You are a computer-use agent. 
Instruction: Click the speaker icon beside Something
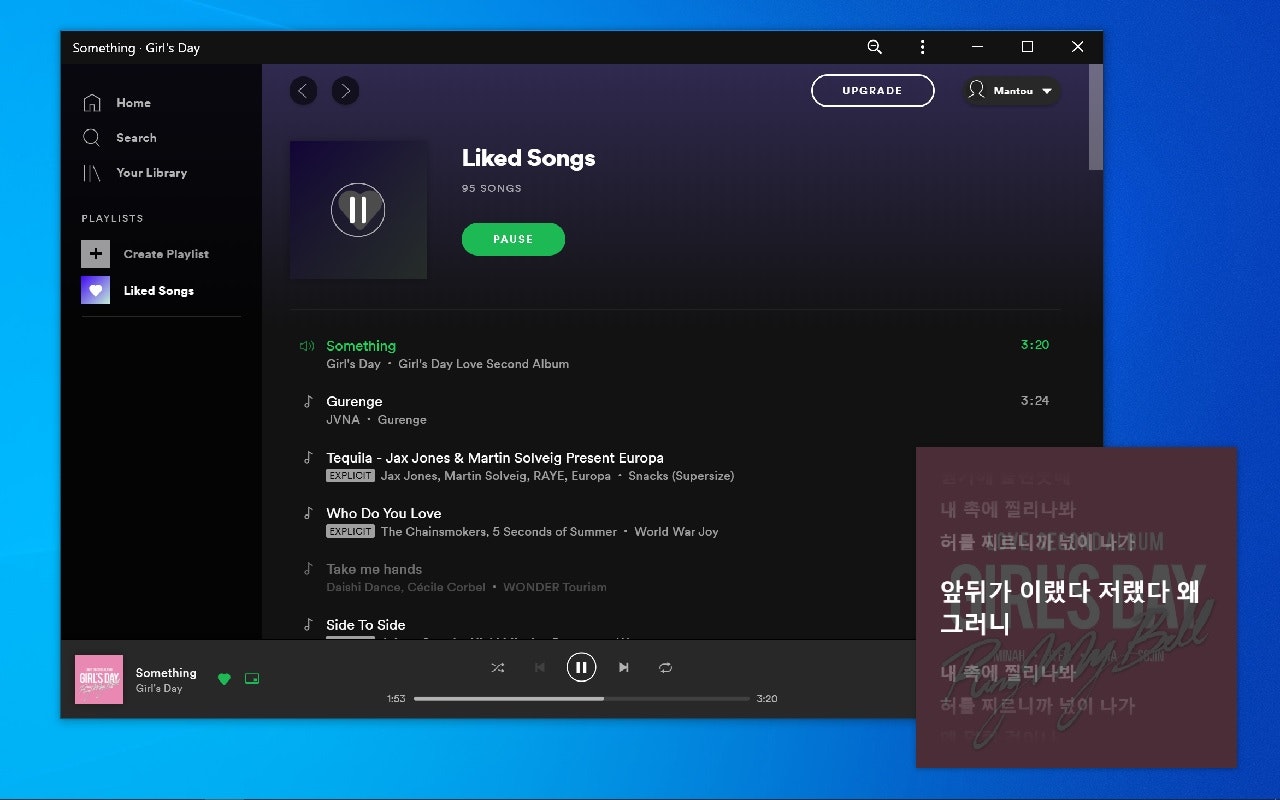coord(307,346)
